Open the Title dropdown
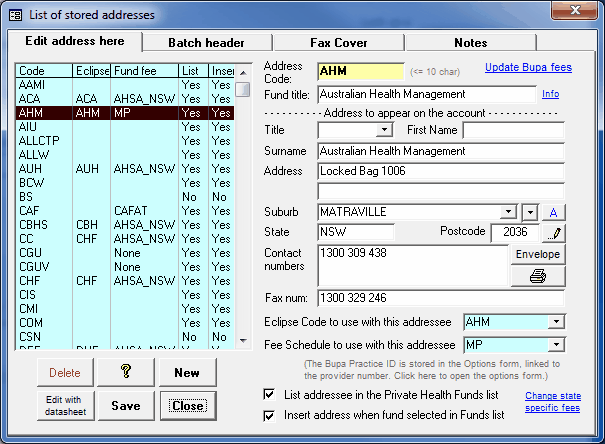 (x=384, y=130)
